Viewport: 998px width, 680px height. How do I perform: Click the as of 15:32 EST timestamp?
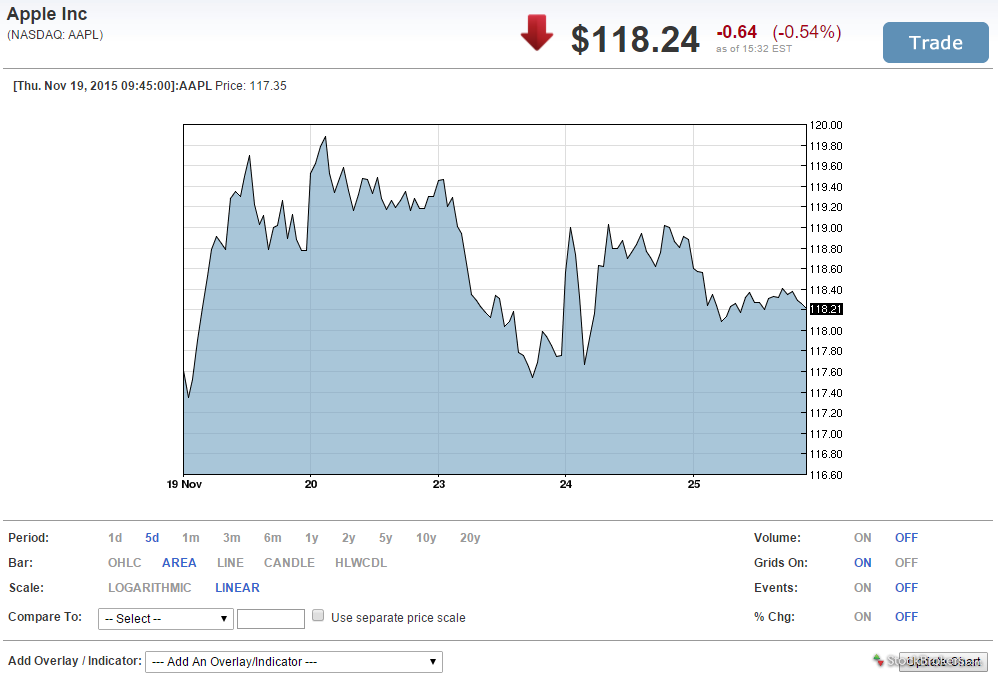[754, 49]
